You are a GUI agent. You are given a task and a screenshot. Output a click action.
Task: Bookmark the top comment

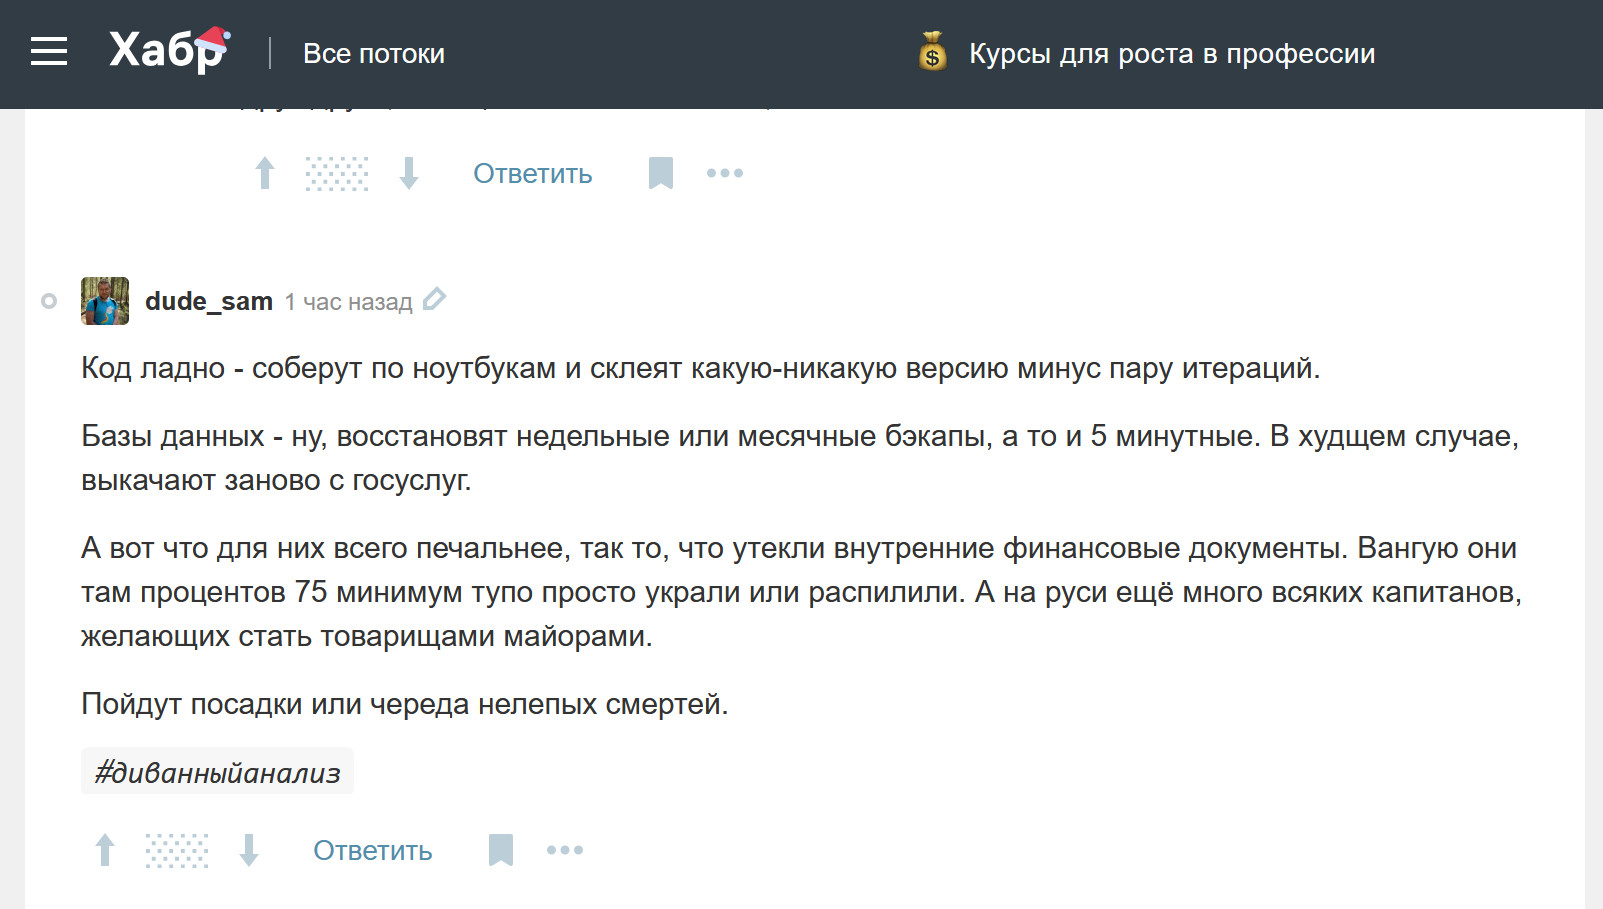tap(660, 173)
